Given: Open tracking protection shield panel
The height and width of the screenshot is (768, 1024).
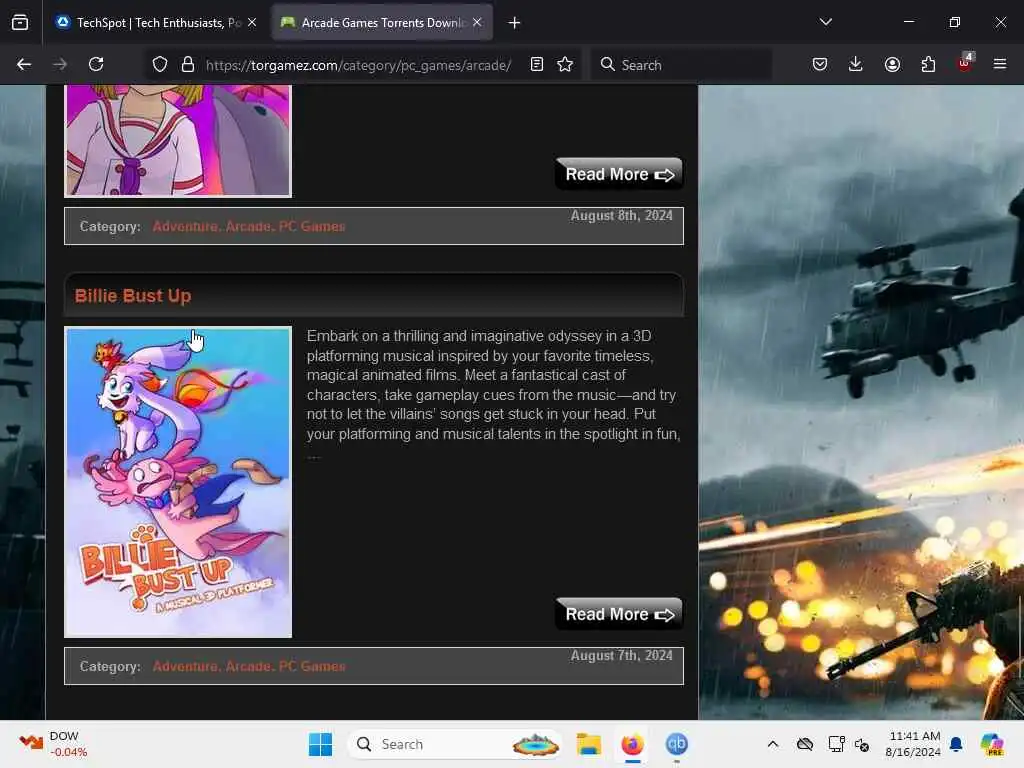Looking at the screenshot, I should pos(159,65).
